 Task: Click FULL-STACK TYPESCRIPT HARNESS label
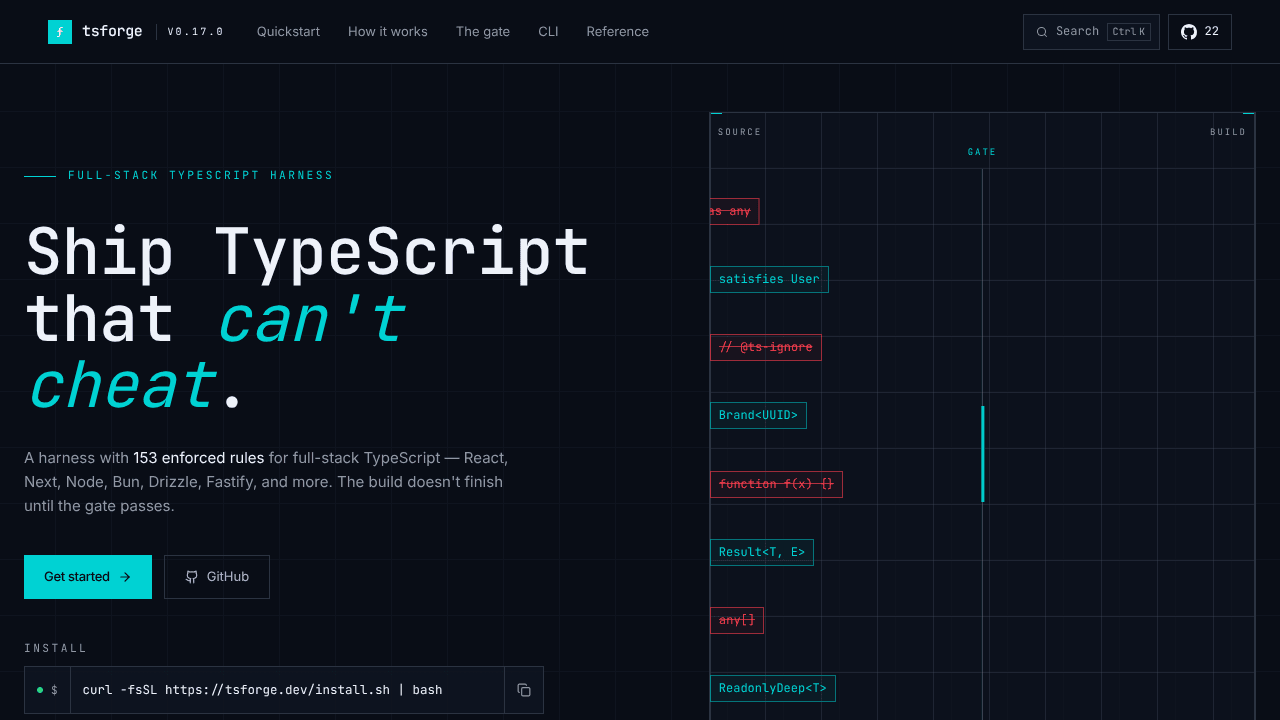pyautogui.click(x=201, y=175)
